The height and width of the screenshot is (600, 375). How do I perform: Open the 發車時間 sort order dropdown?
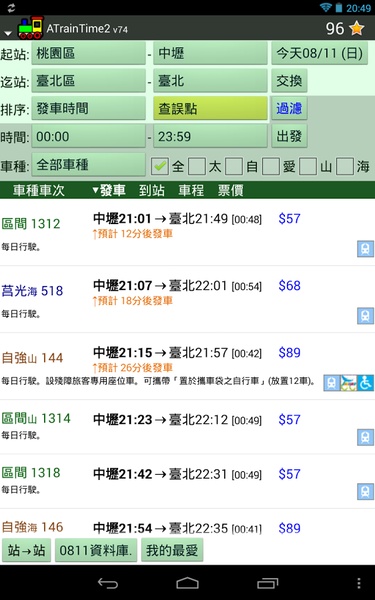tap(88, 109)
